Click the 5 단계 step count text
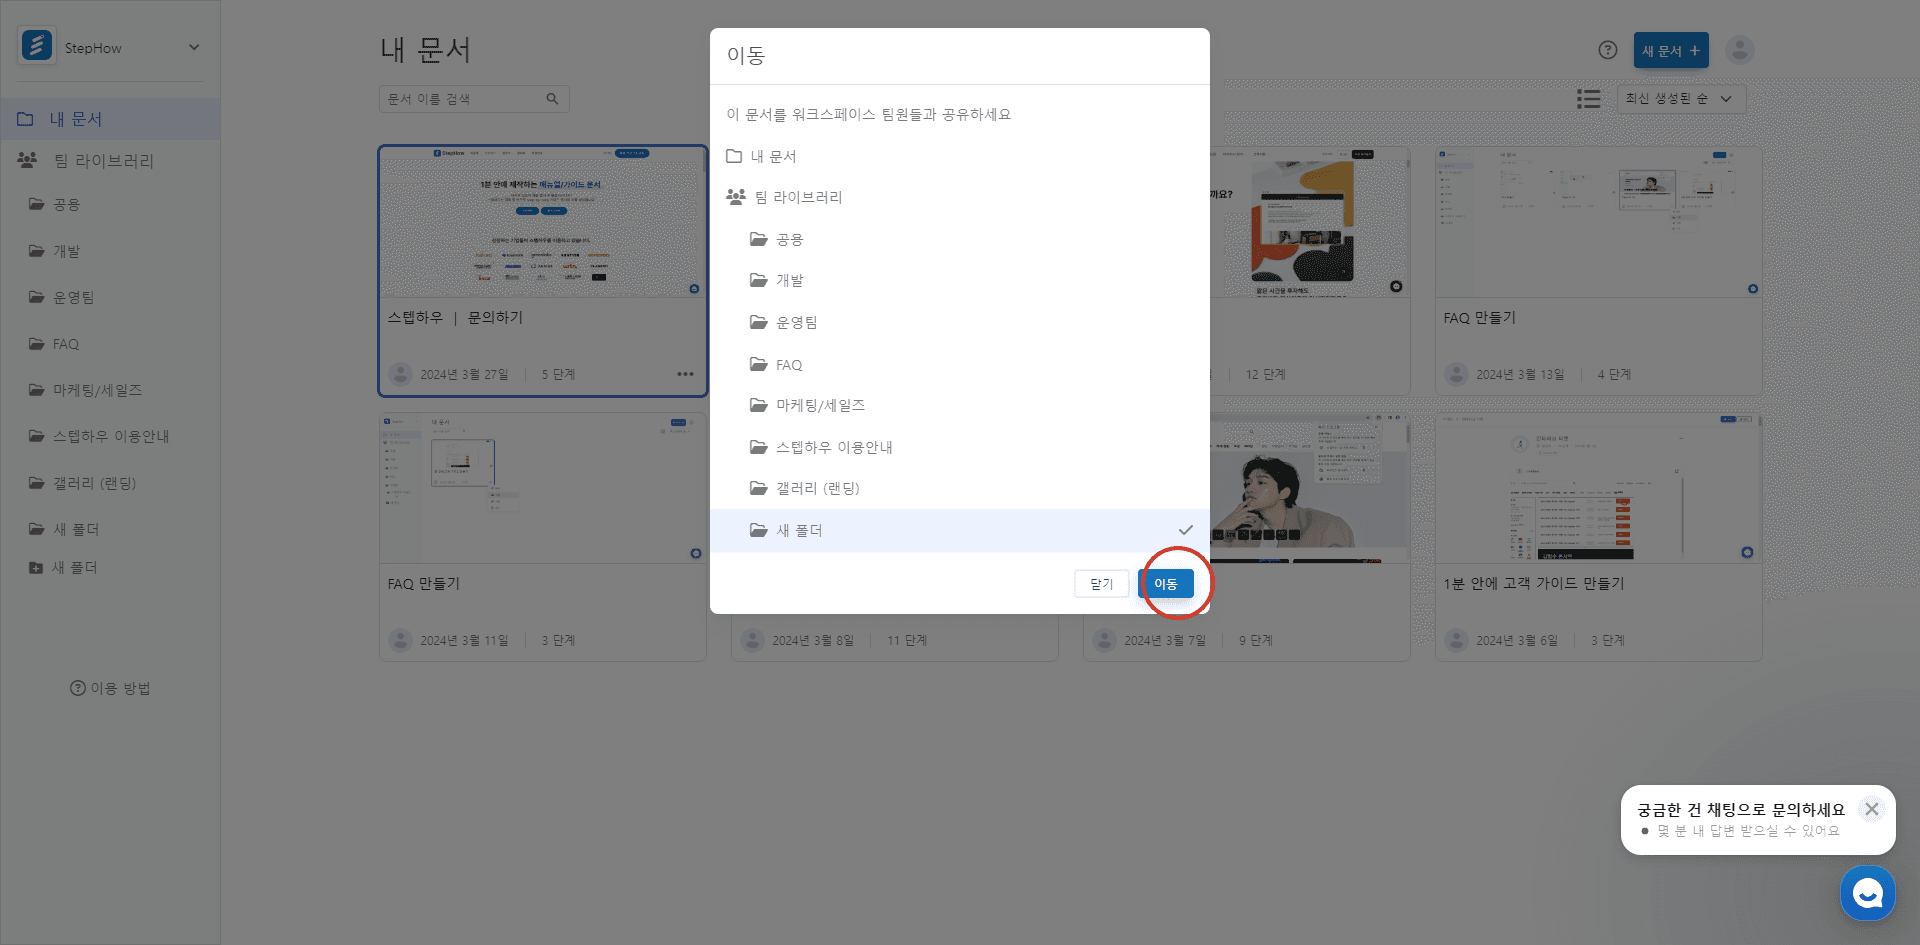Viewport: 1920px width, 945px height. (558, 374)
